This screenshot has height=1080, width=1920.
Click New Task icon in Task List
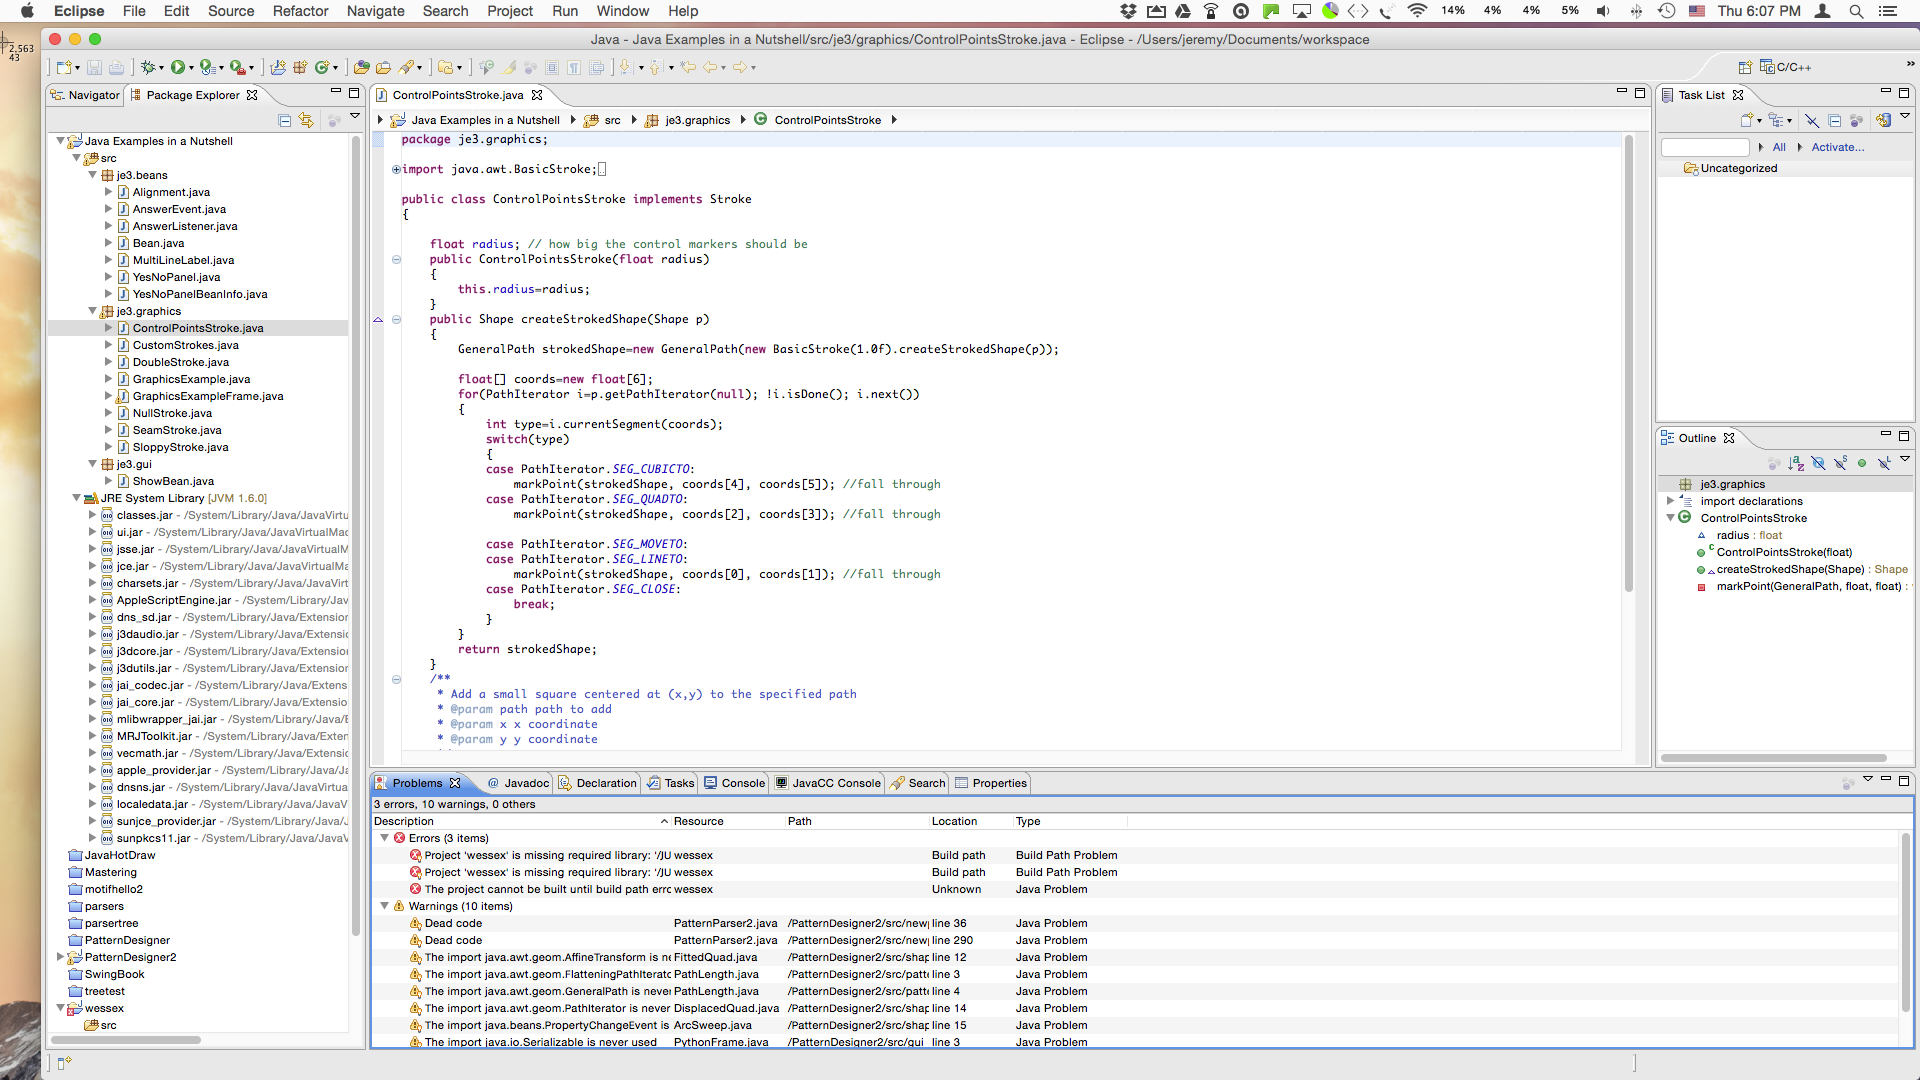(1746, 120)
